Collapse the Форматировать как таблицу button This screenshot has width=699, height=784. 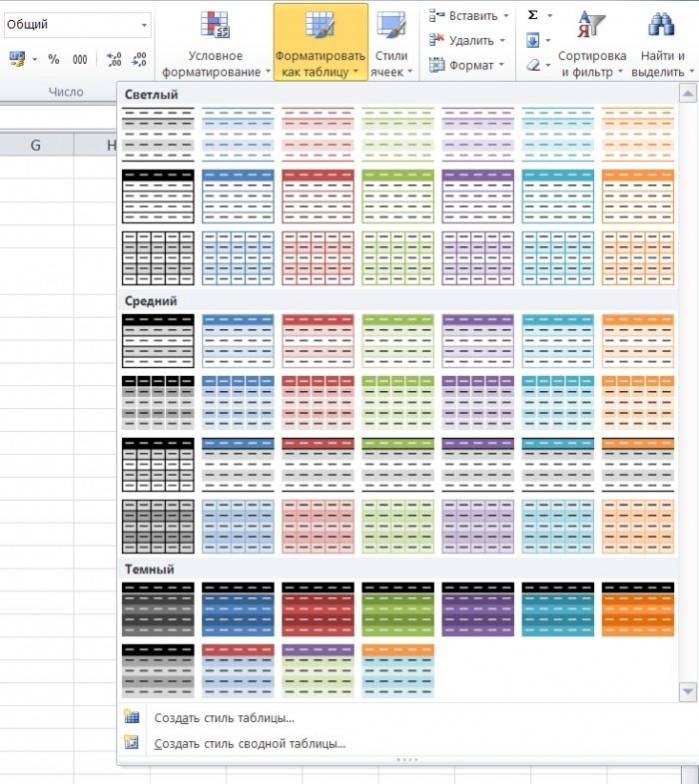click(320, 44)
